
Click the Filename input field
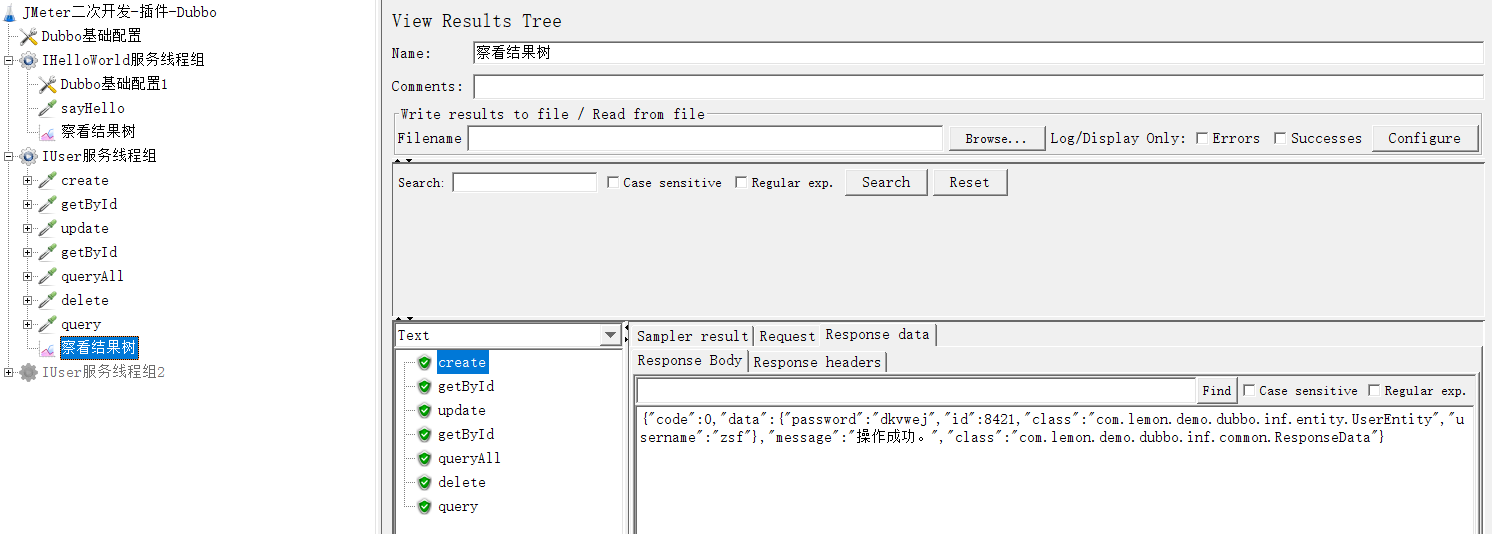coord(705,139)
